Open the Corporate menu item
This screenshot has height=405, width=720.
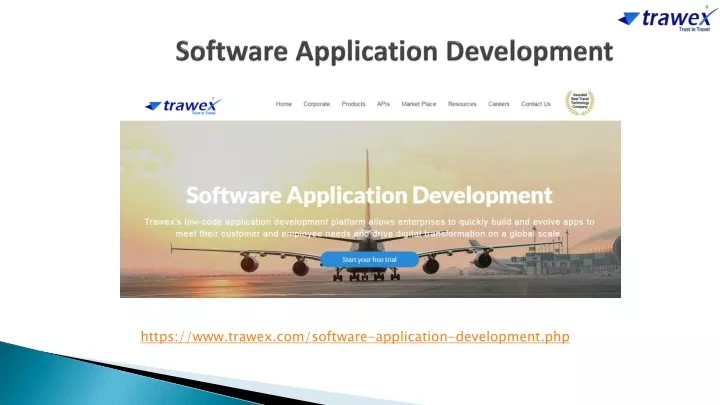316,104
